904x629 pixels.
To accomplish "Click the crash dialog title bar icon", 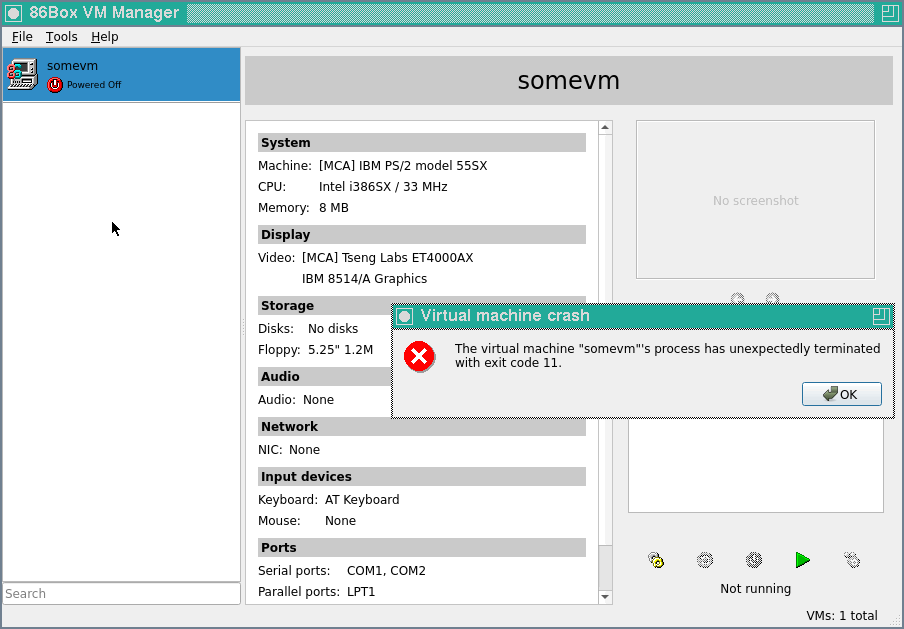I will (404, 316).
